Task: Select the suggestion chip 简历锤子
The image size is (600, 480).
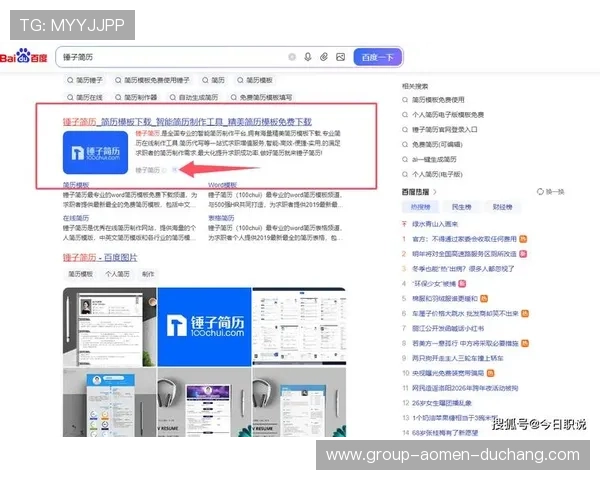Action: pos(85,80)
